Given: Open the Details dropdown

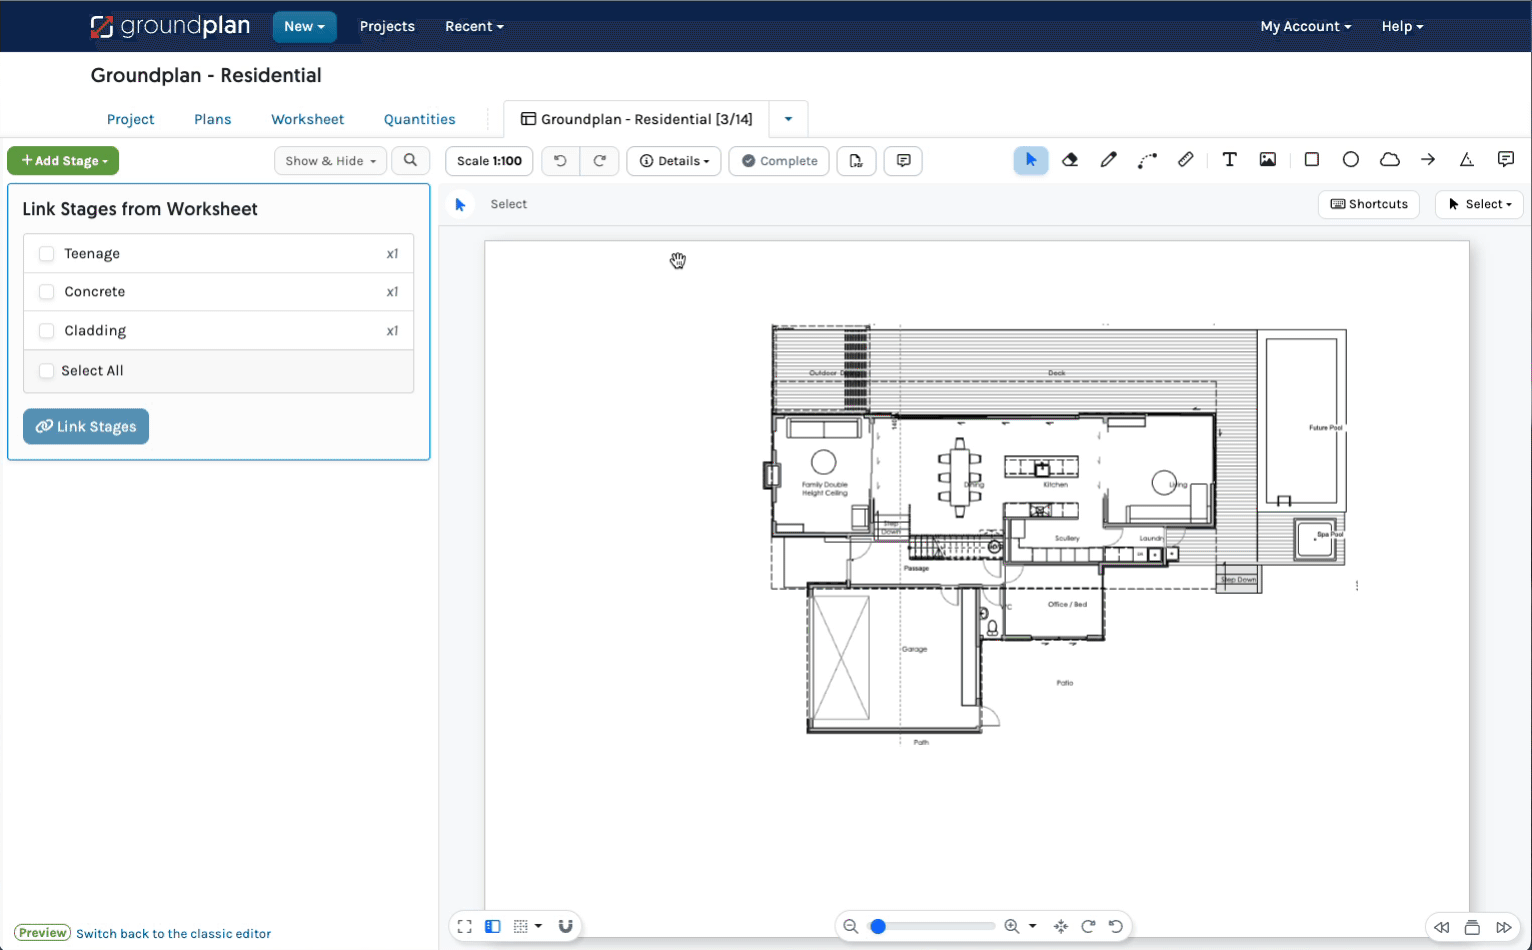Looking at the screenshot, I should [x=674, y=161].
